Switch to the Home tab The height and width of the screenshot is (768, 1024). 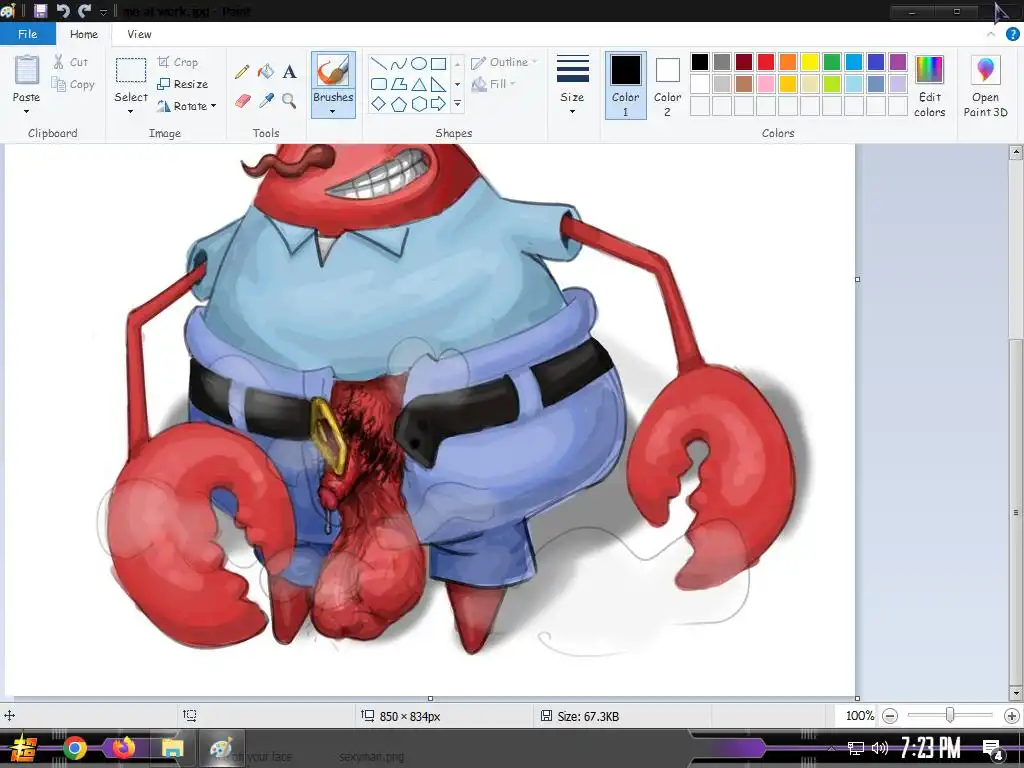pos(84,34)
